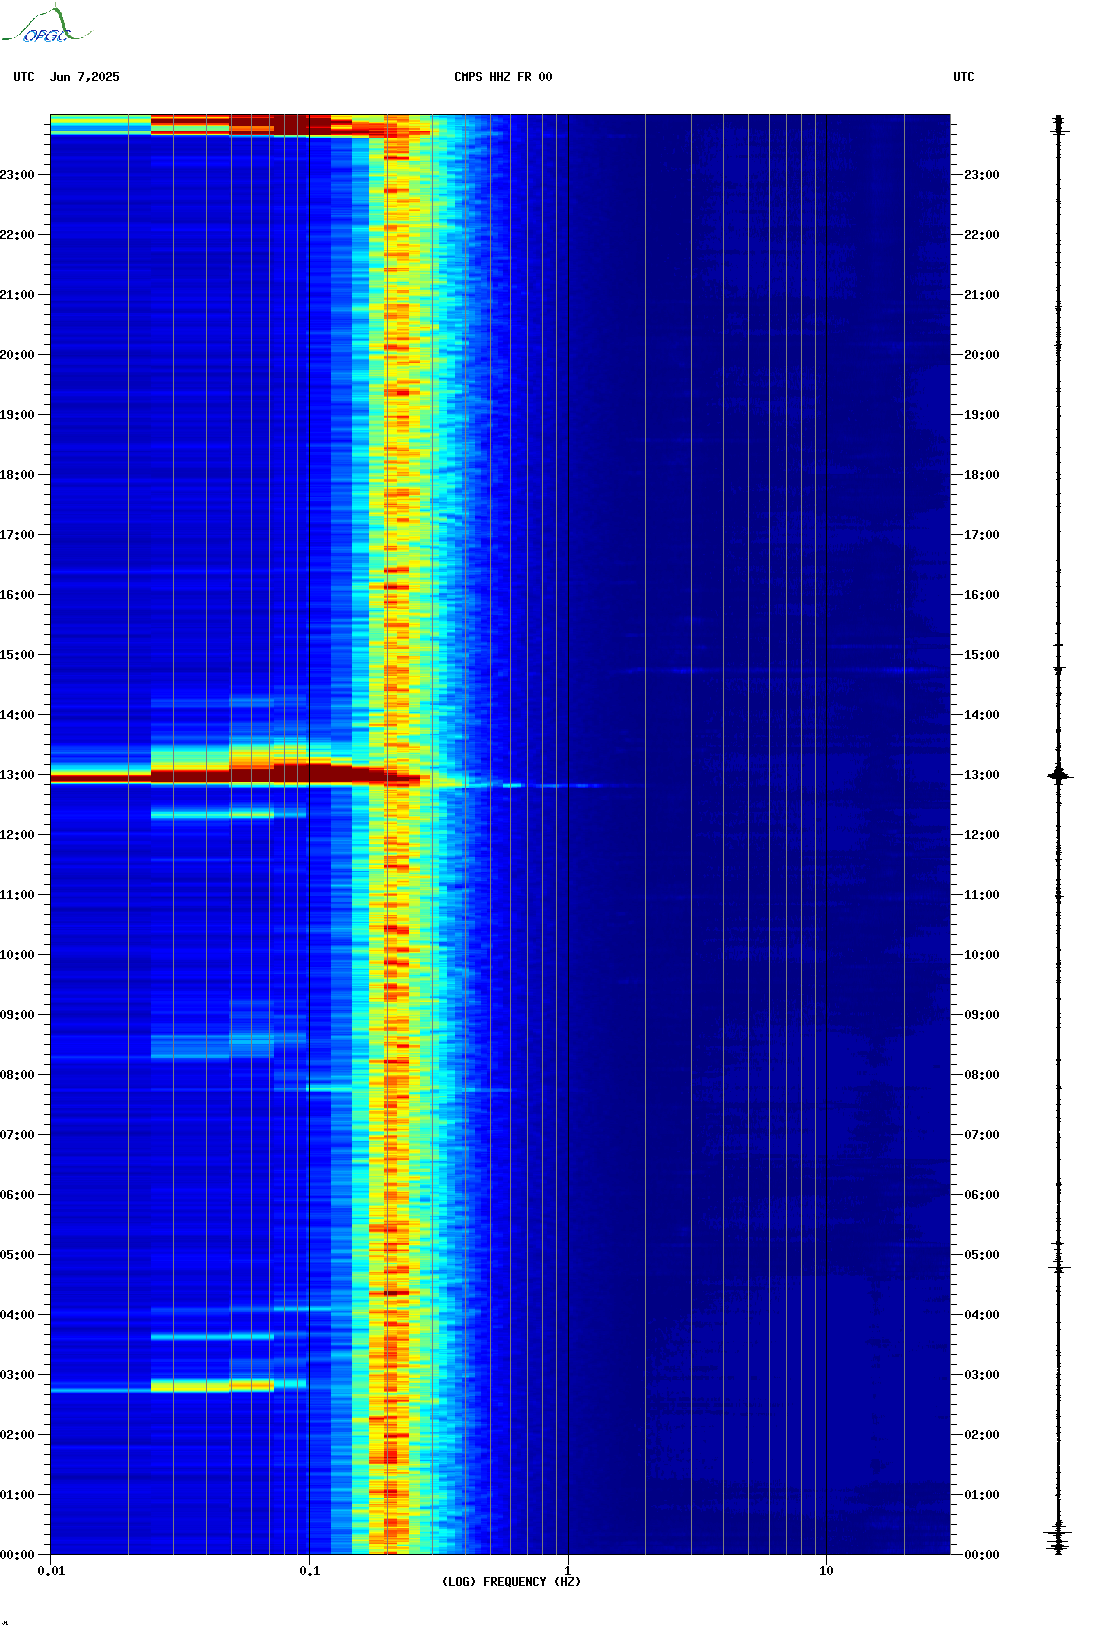The width and height of the screenshot is (1102, 1634).
Task: Click the left-axis 06:00 time label
Action: point(17,1195)
